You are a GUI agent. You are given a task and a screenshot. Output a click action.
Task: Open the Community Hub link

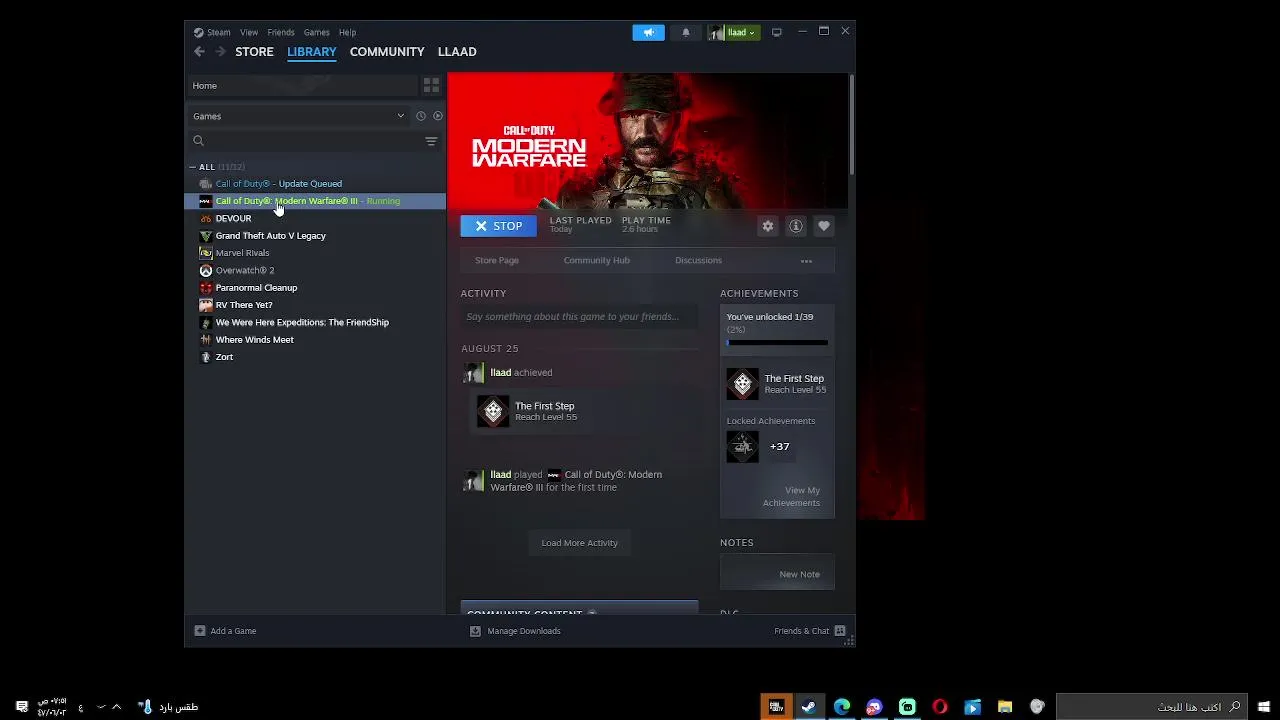click(x=597, y=261)
